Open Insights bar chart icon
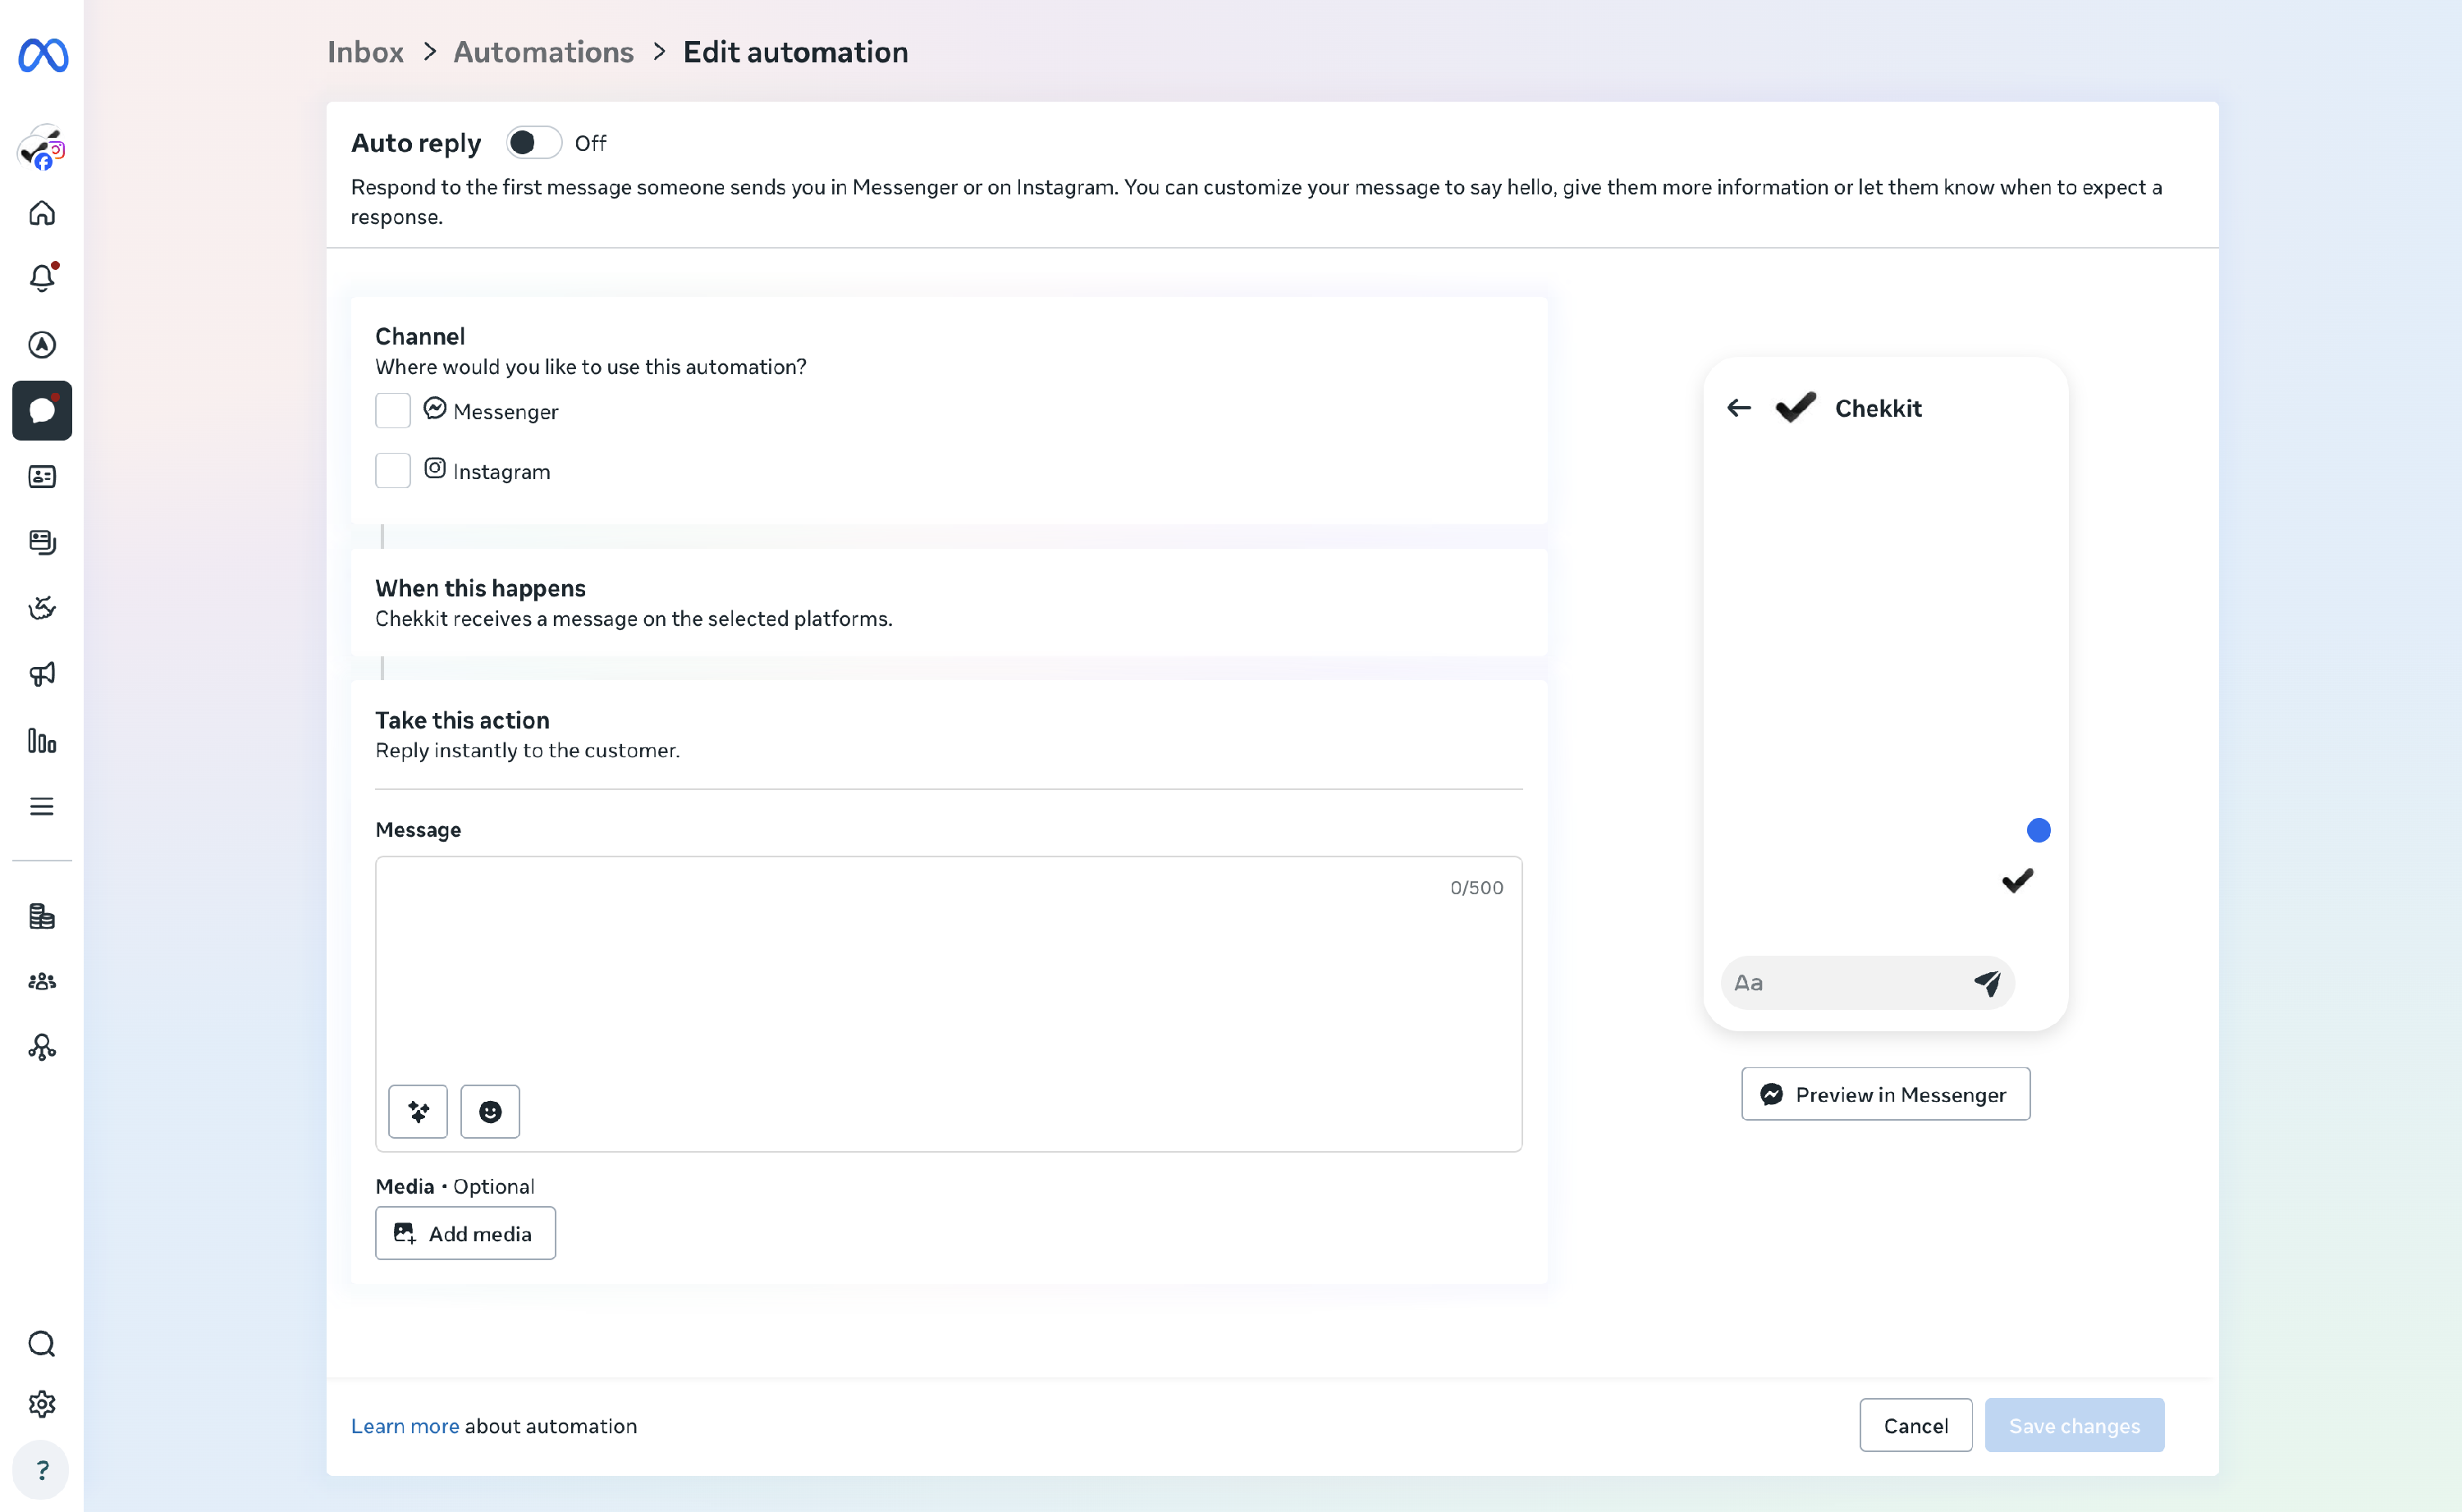 [41, 740]
